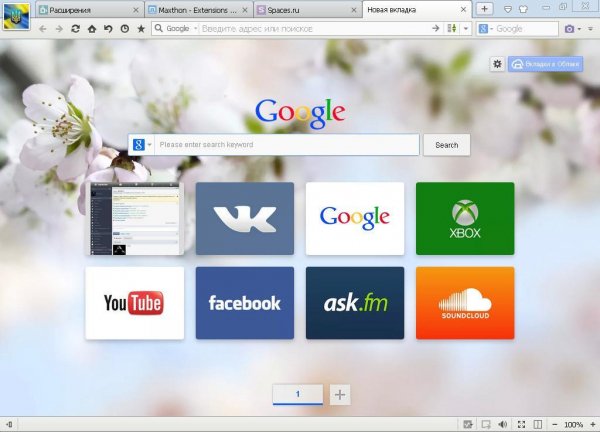Enter fullscreen with the status bar icon
600x432 pixels.
(x=521, y=424)
